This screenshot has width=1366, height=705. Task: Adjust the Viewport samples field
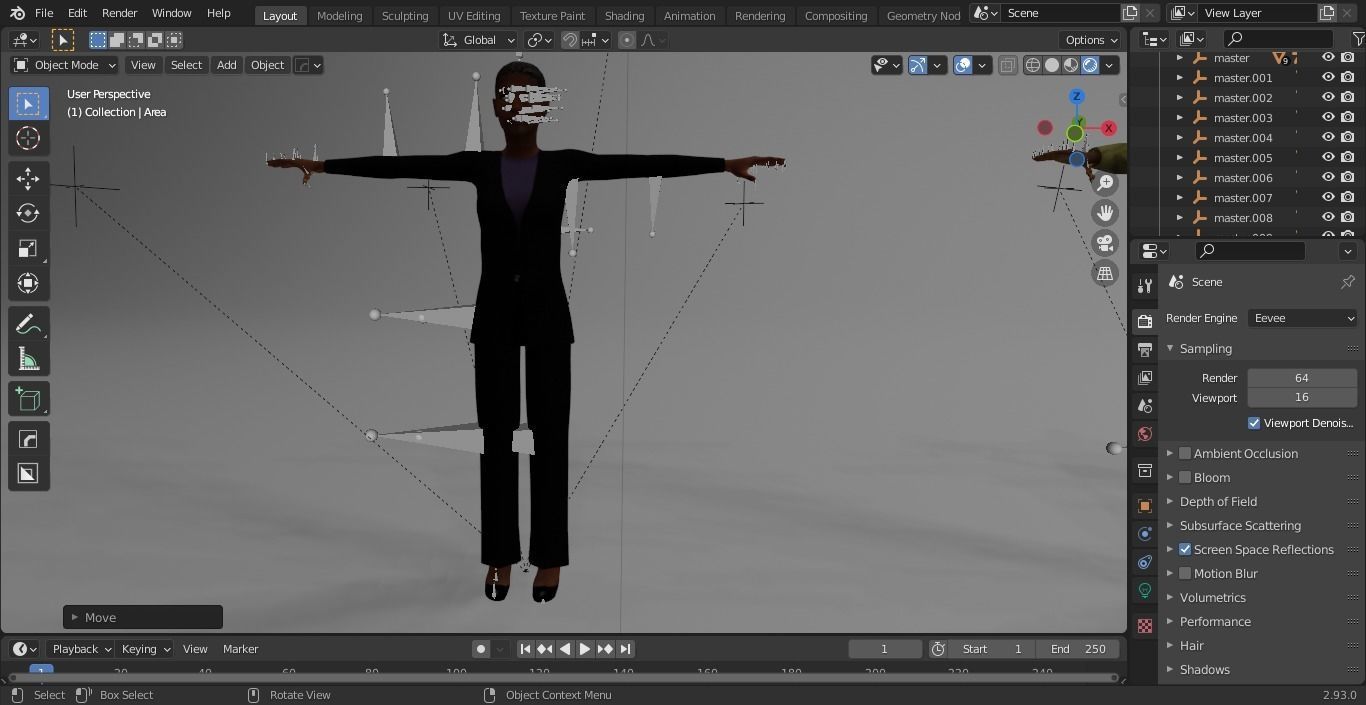1301,397
